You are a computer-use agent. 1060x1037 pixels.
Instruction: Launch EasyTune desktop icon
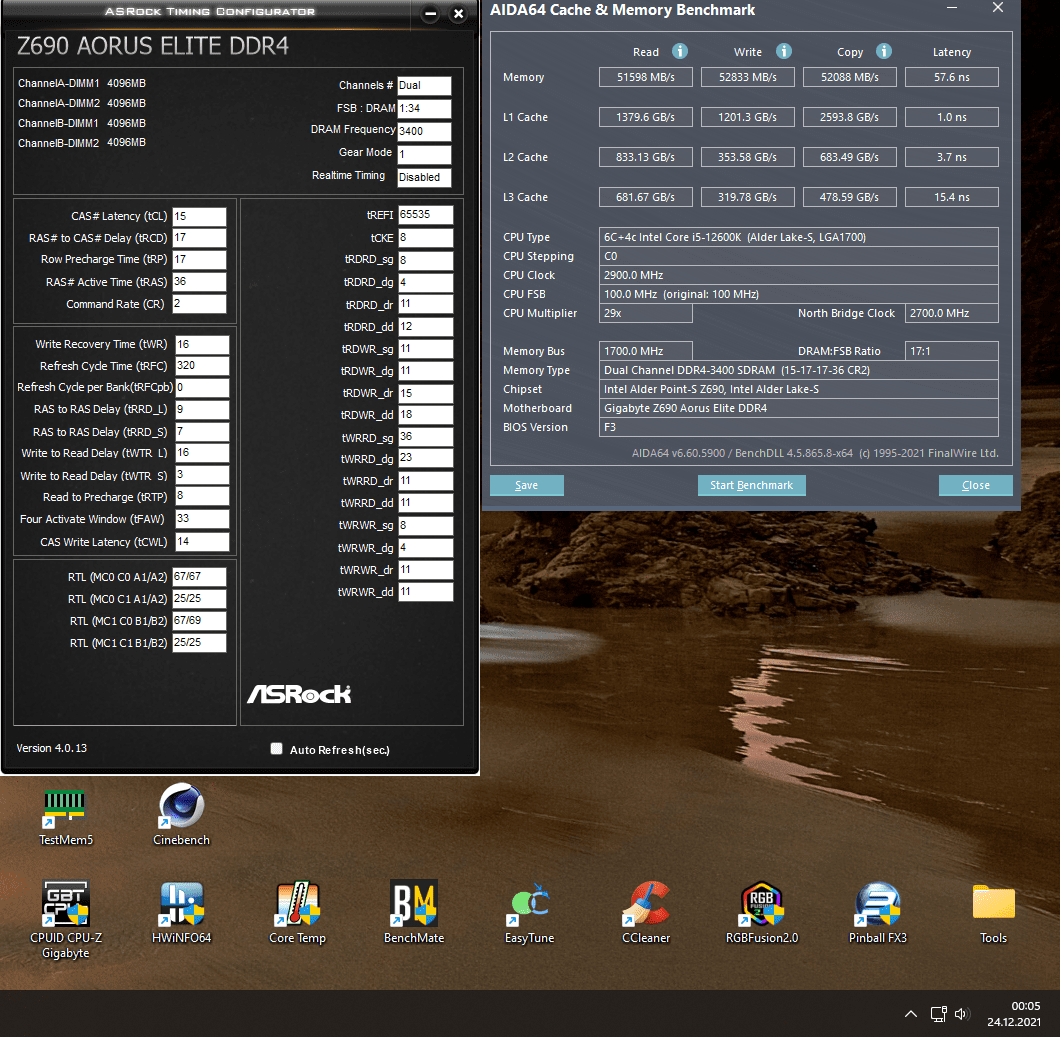[x=529, y=912]
